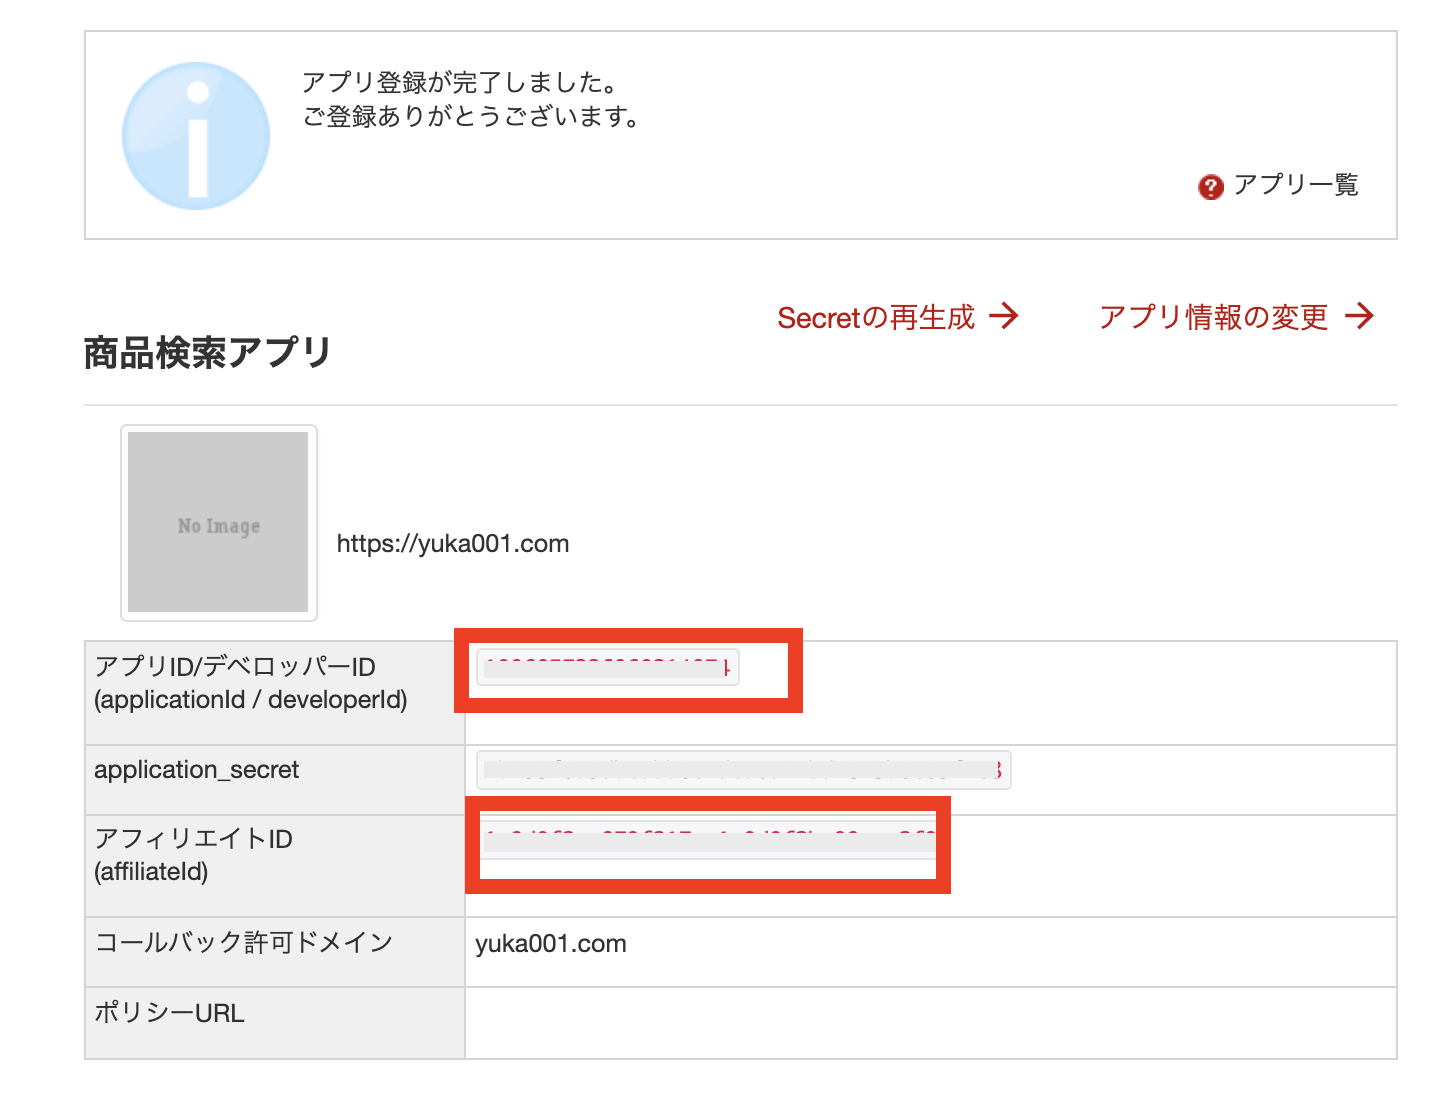This screenshot has height=1104, width=1452.
Task: Select the masked アプリID/デベロッパーID value
Action: tap(606, 665)
